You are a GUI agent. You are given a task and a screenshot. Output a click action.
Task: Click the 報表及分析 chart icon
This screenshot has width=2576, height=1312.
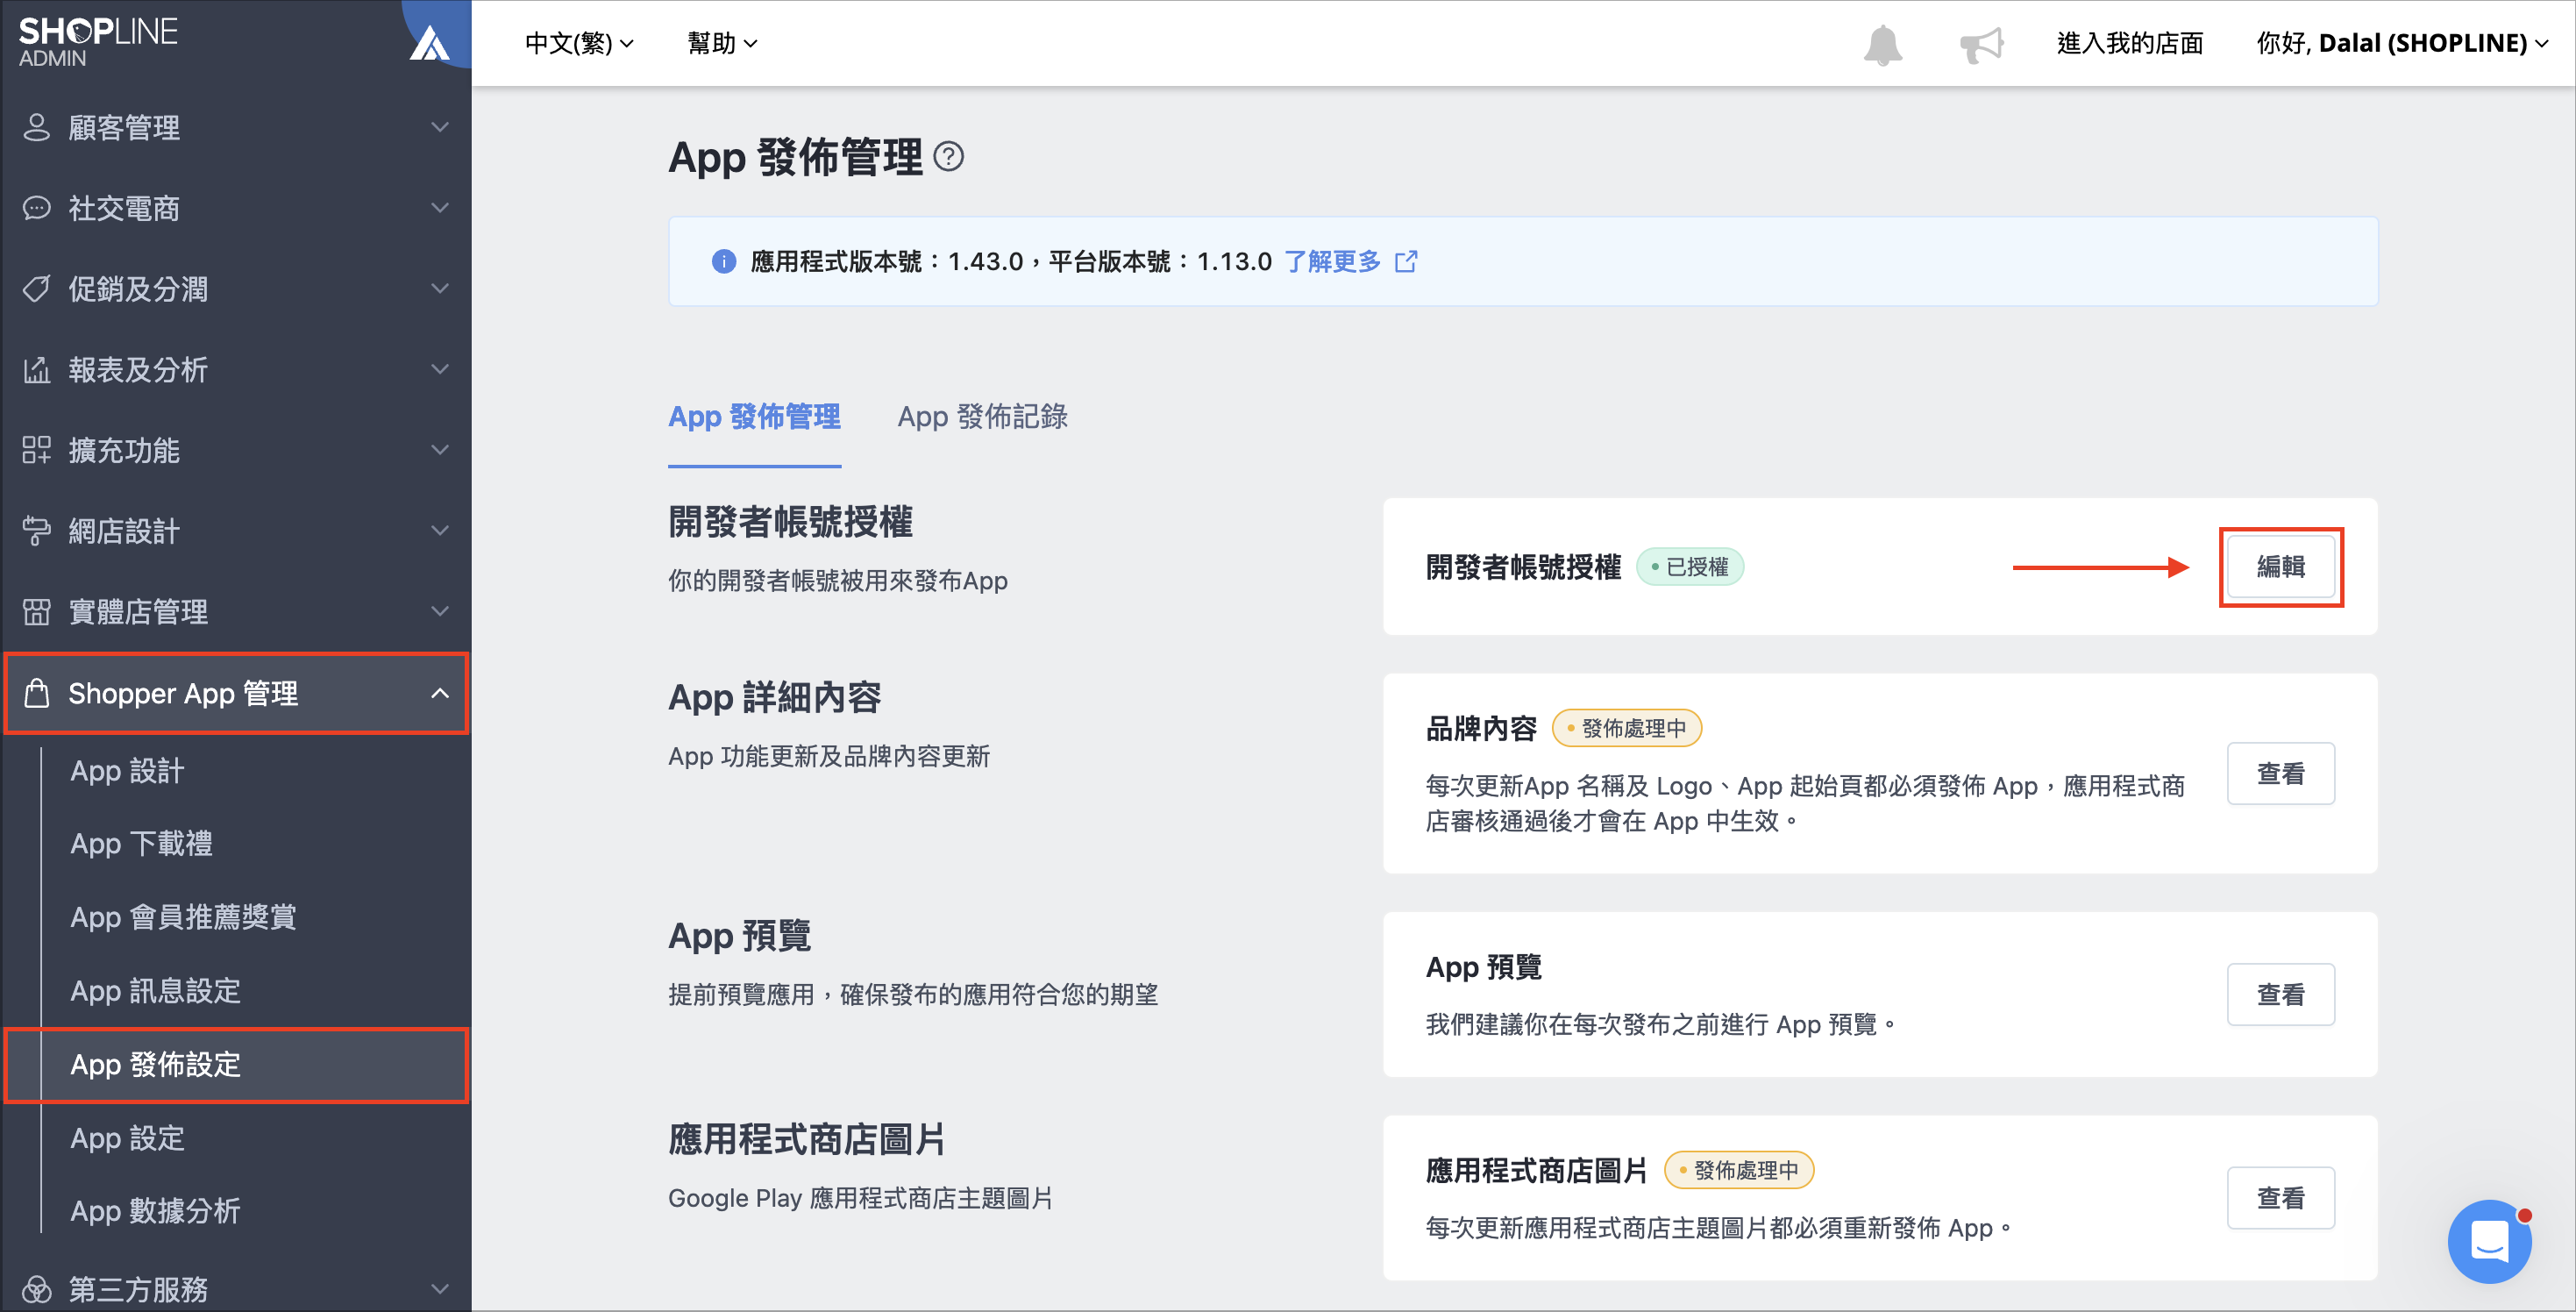click(x=37, y=370)
